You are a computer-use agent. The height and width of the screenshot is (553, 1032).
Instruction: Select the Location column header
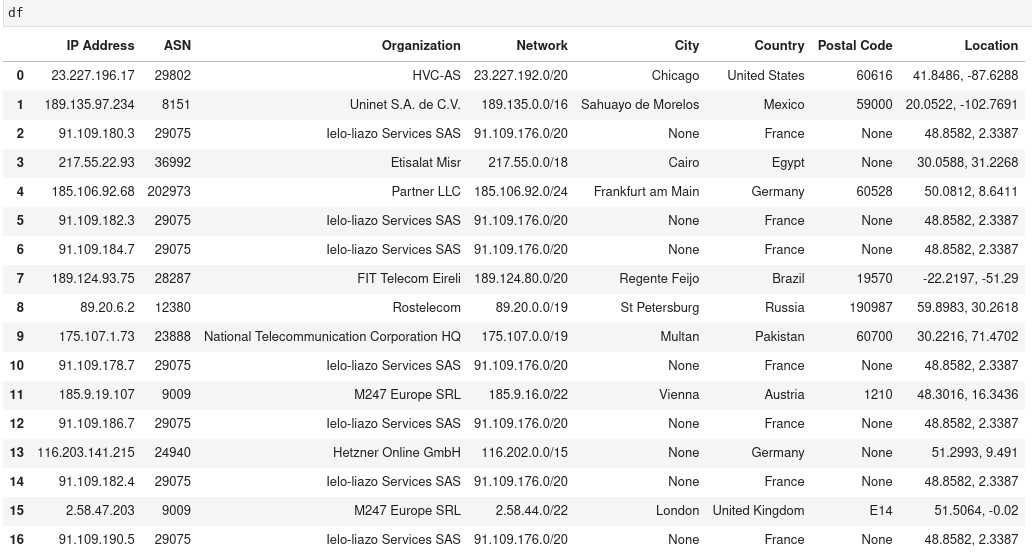(990, 45)
